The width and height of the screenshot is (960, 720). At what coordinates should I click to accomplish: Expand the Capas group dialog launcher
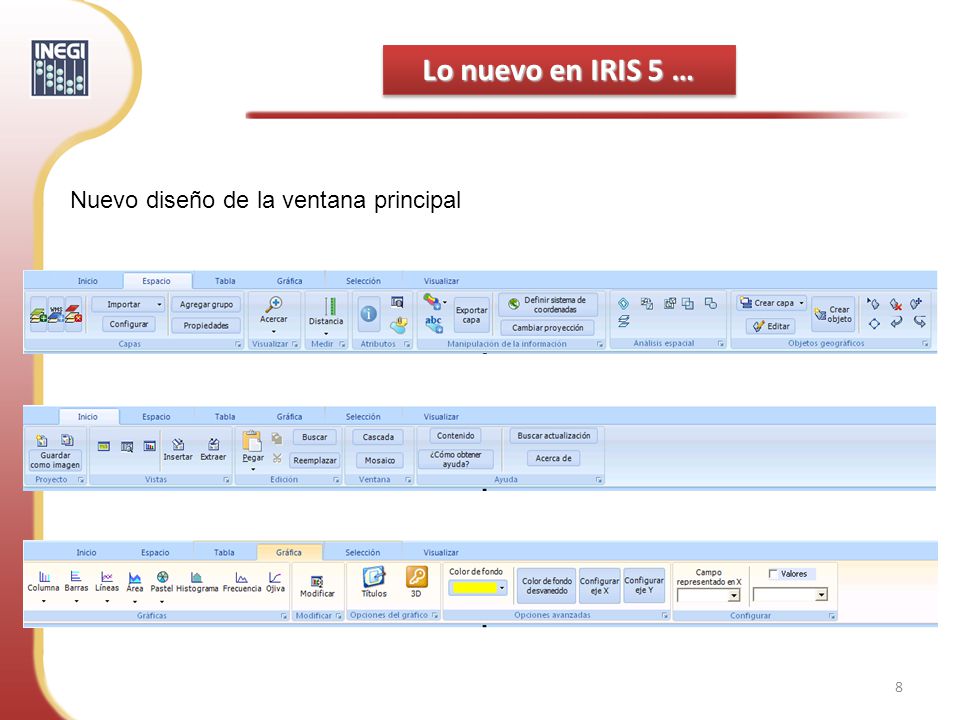pyautogui.click(x=238, y=345)
